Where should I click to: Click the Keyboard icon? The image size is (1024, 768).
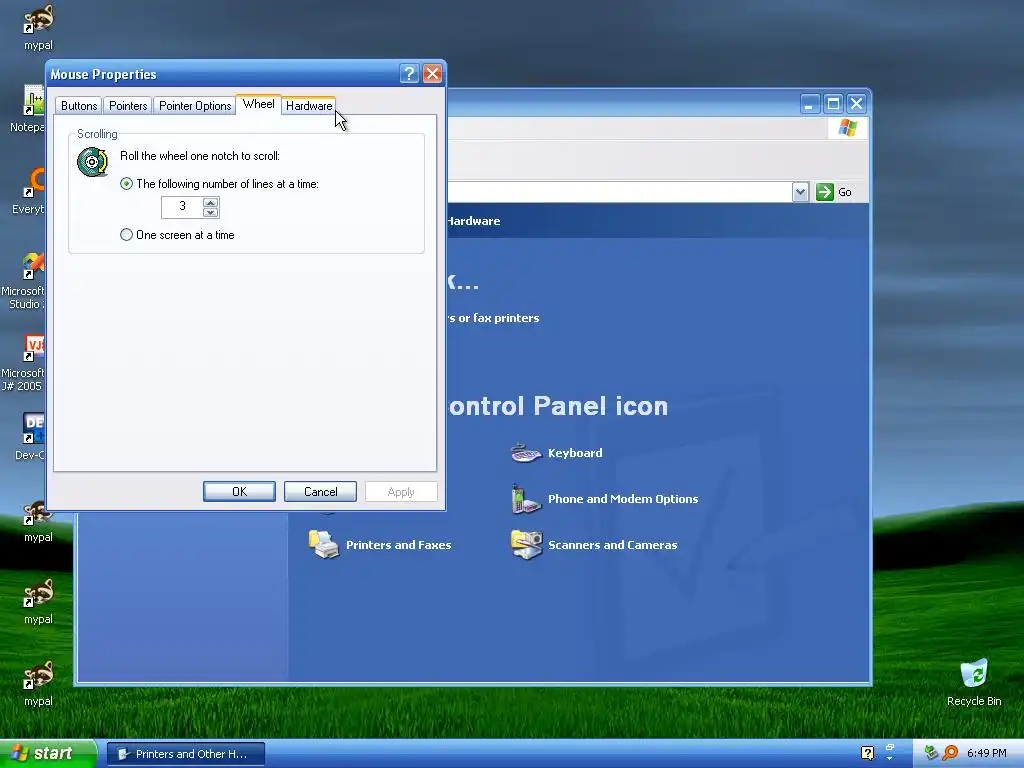point(526,453)
